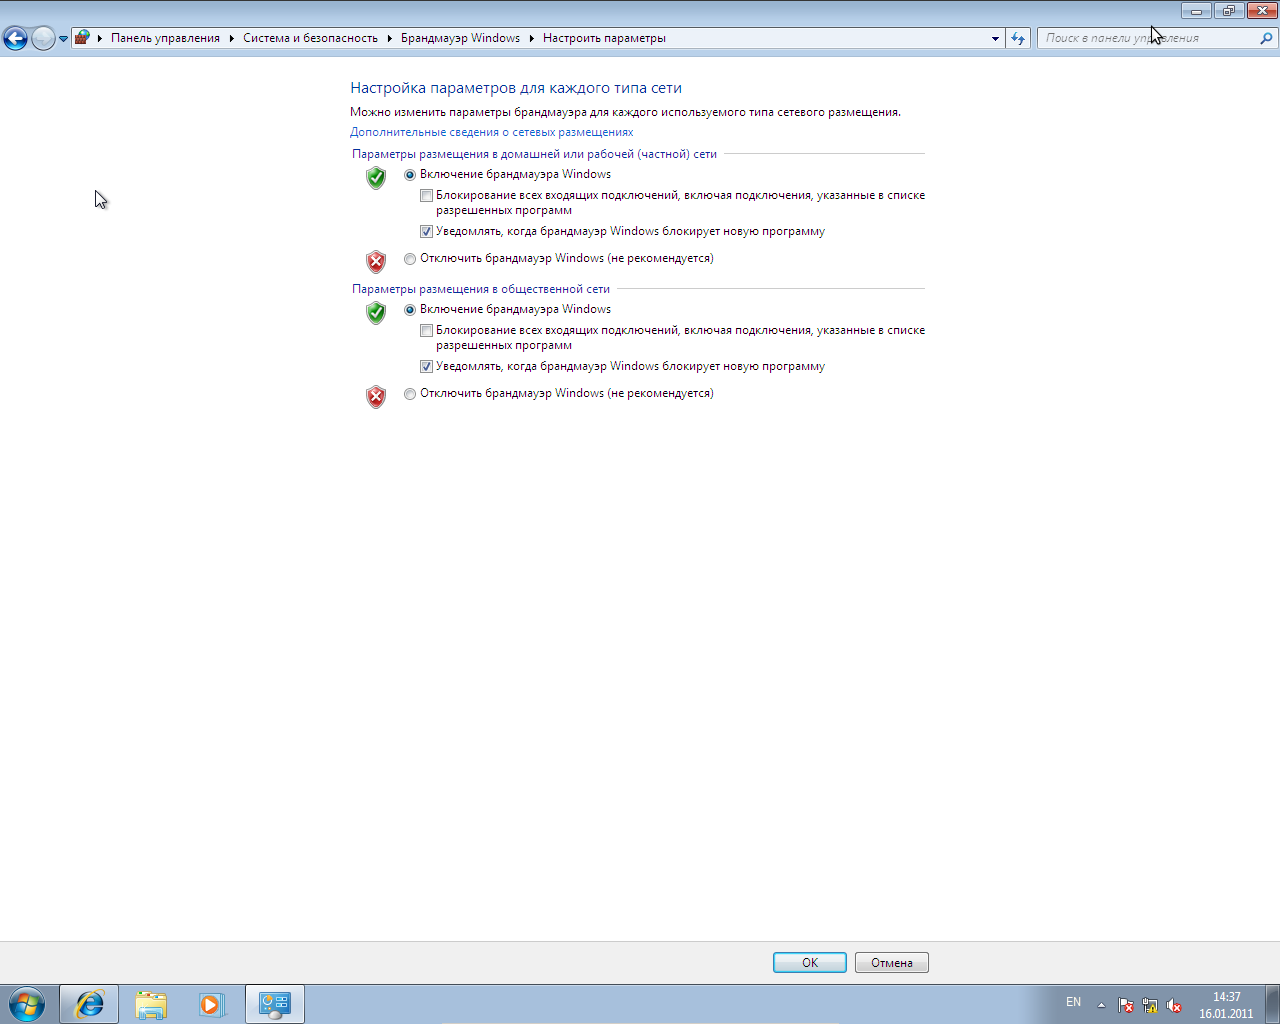Close the firewall settings window
The width and height of the screenshot is (1280, 1024).
(x=1262, y=11)
